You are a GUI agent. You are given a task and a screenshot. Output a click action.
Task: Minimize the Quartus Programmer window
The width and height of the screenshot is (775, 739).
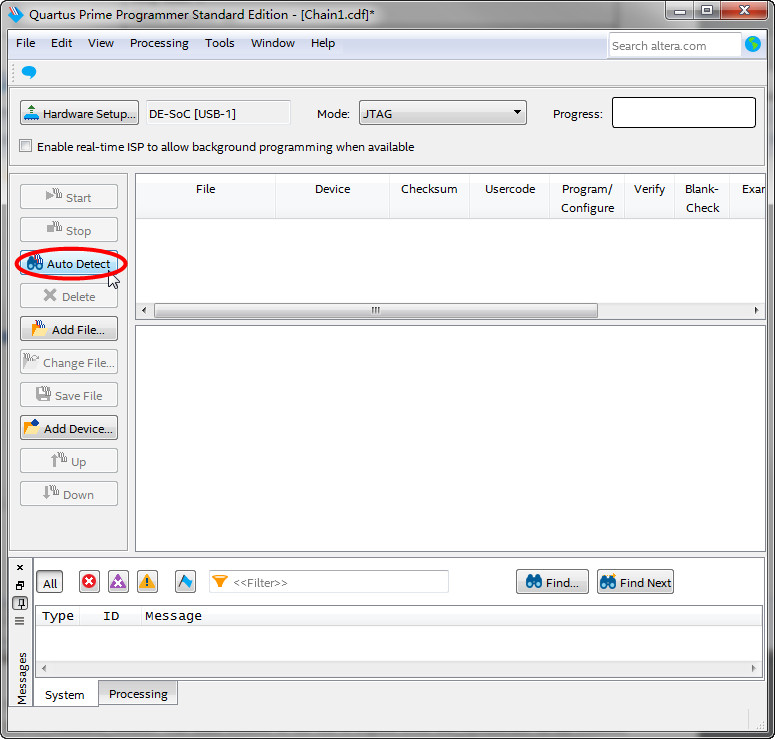click(x=680, y=10)
